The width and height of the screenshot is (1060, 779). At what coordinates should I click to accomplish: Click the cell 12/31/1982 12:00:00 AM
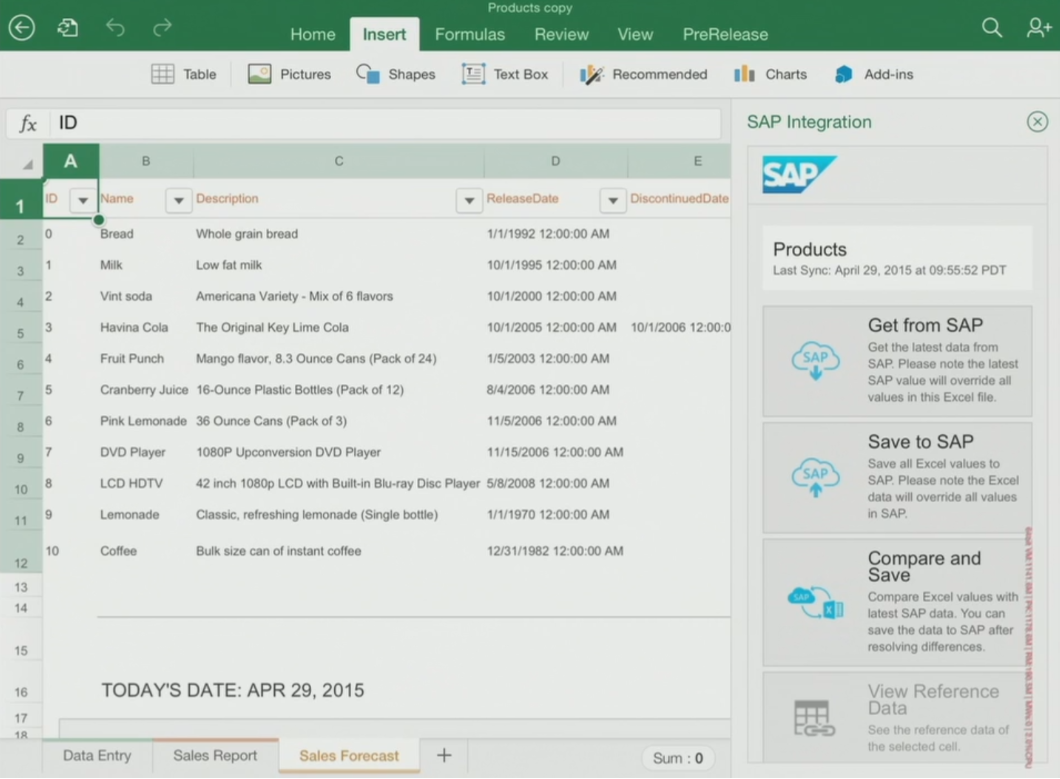coord(555,551)
